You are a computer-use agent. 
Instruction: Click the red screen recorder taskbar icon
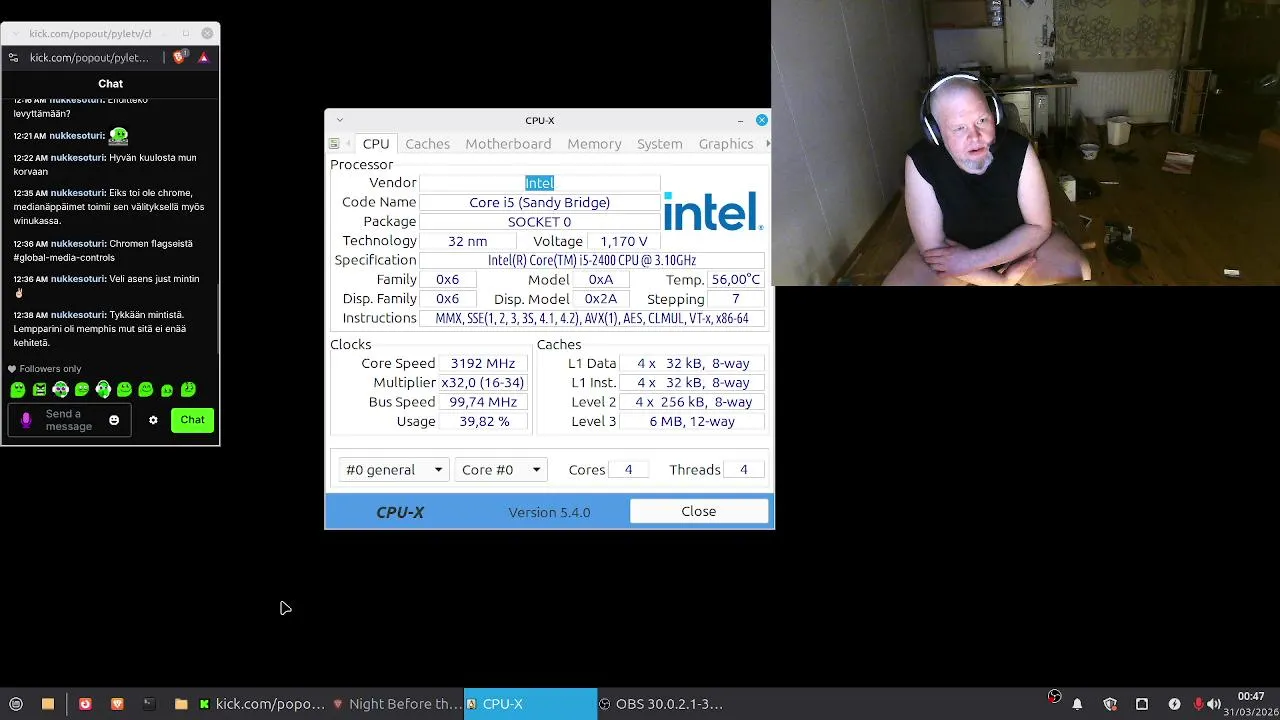(x=85, y=704)
